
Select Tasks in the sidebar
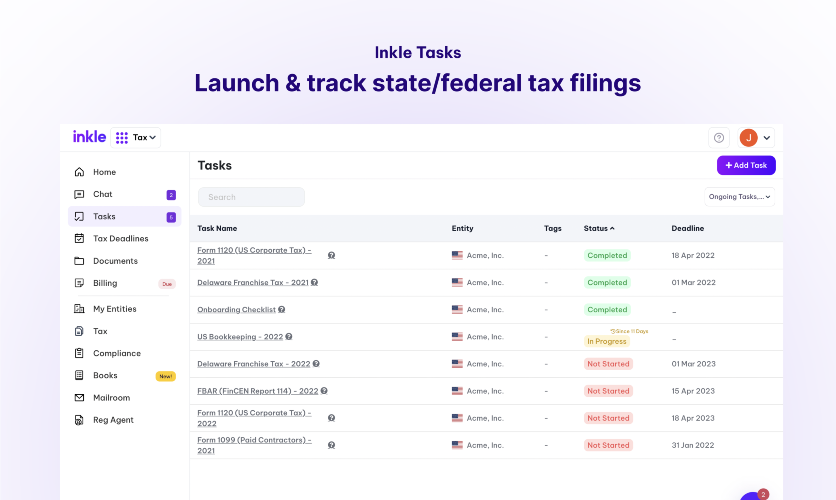(124, 216)
